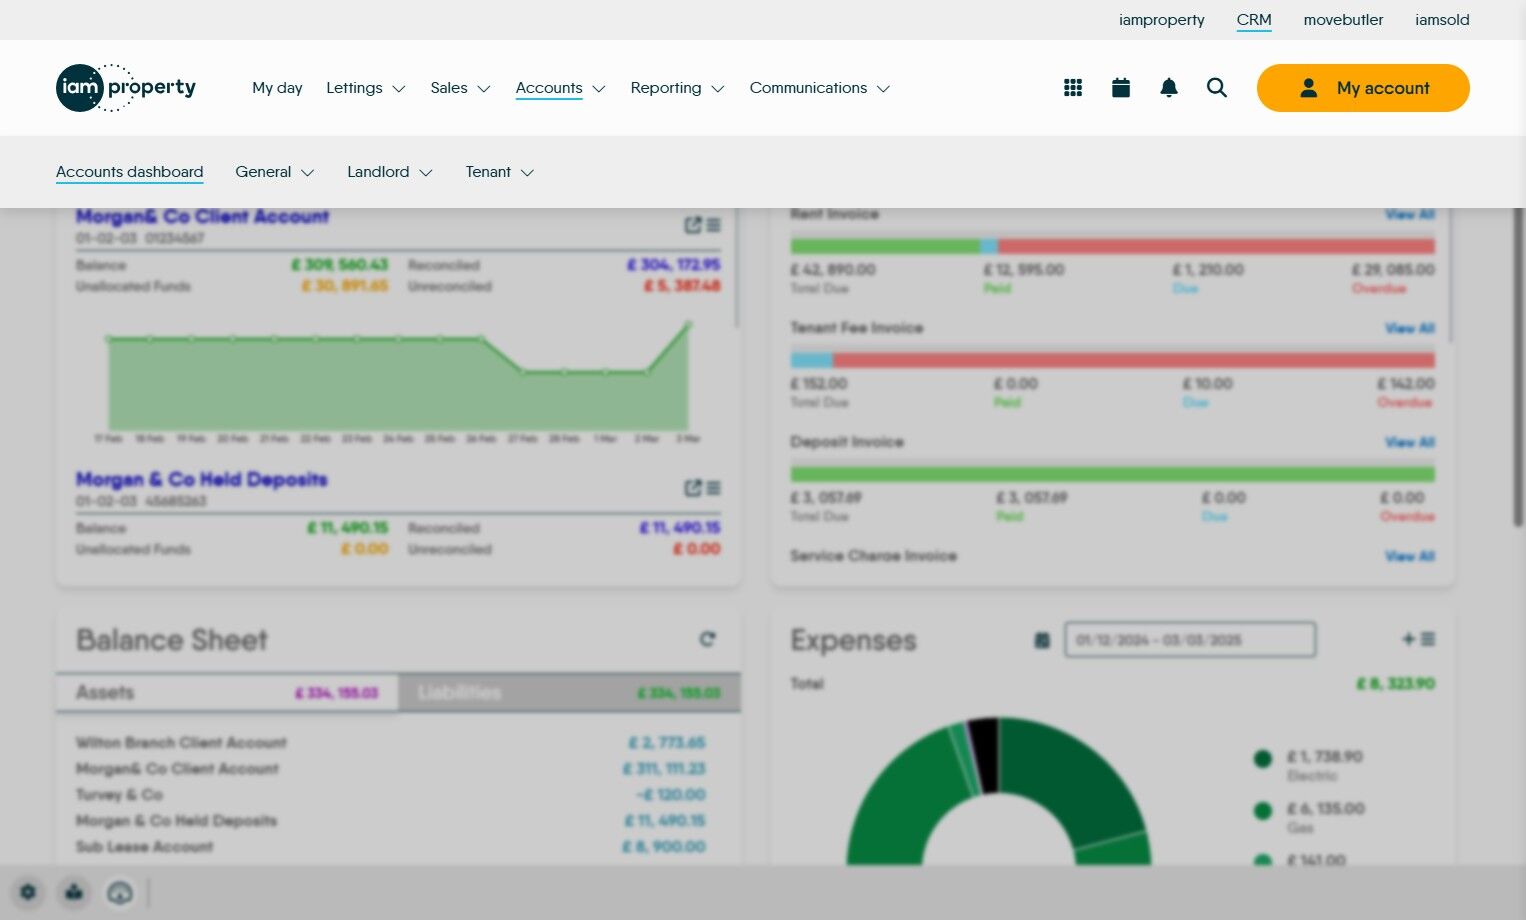
Task: Expand the Reporting dropdown menu
Action: (678, 88)
